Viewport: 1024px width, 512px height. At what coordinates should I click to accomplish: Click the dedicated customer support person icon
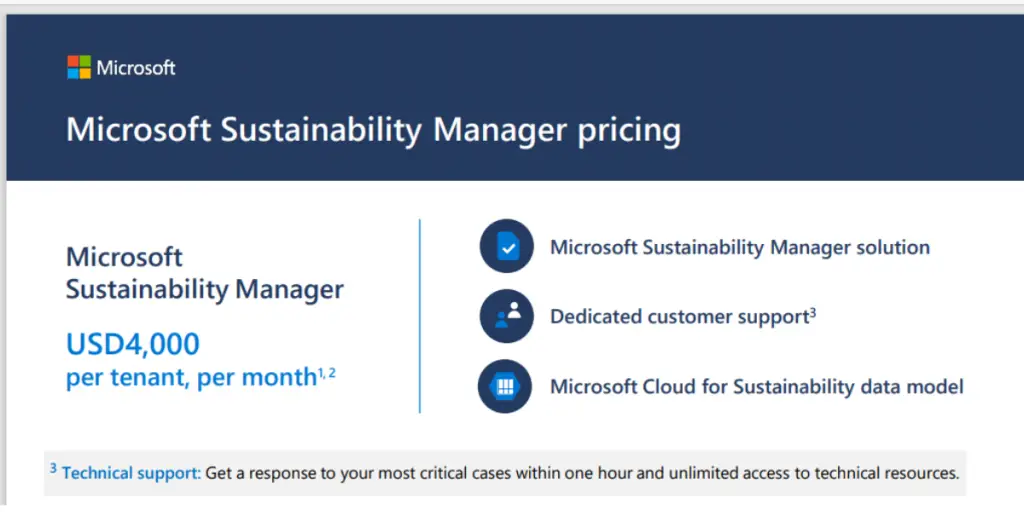pos(506,316)
